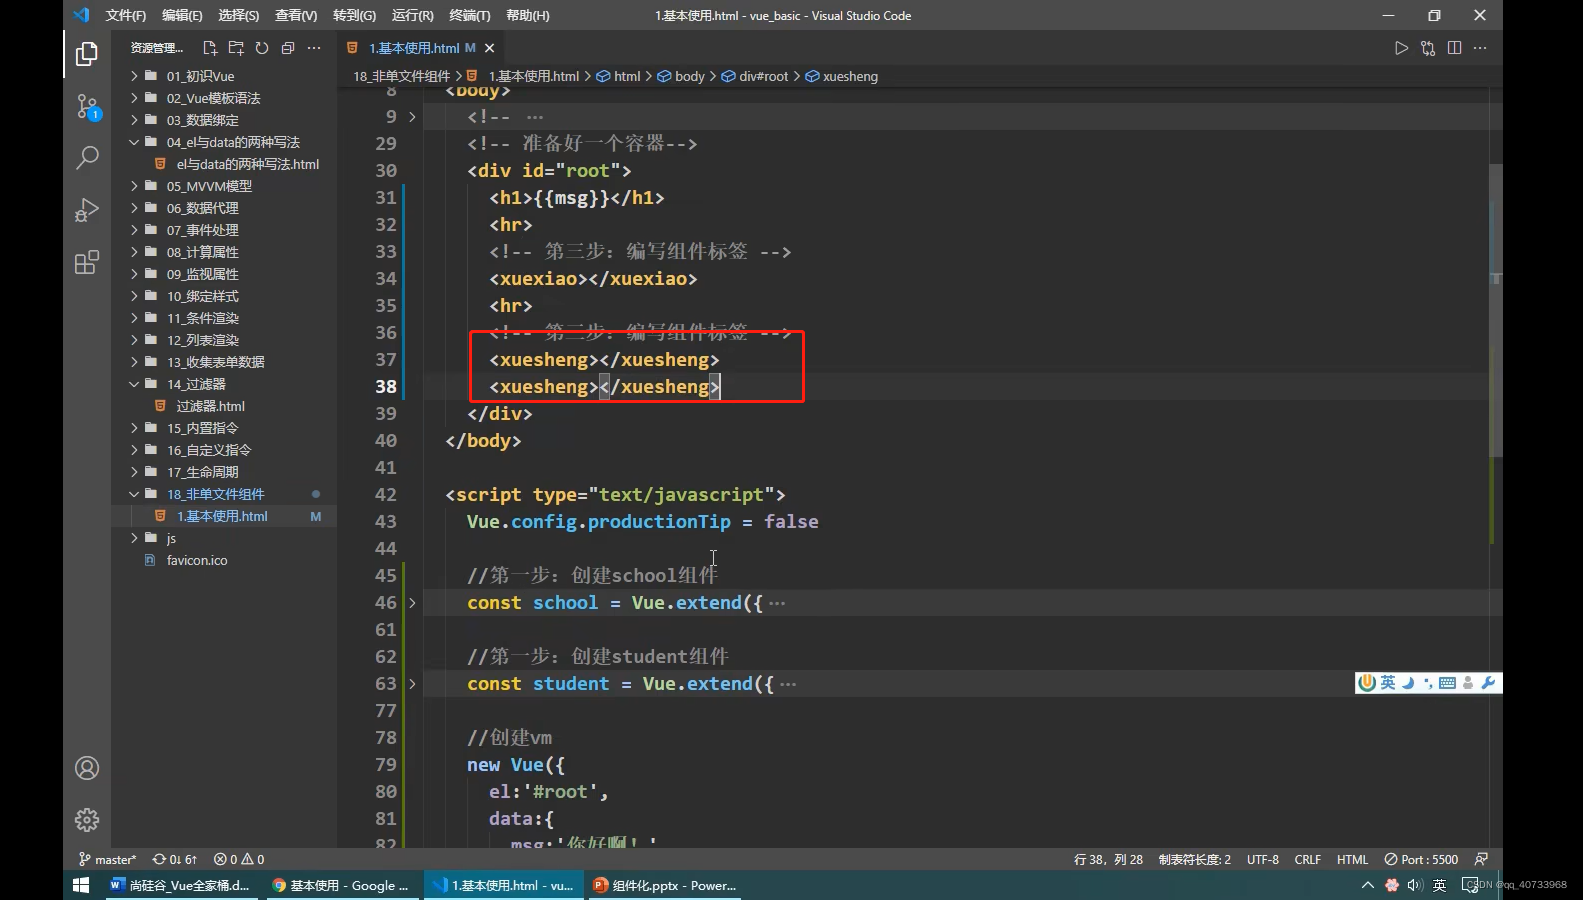Viewport: 1583px width, 900px height.
Task: Create a new file in the explorer
Action: click(210, 48)
